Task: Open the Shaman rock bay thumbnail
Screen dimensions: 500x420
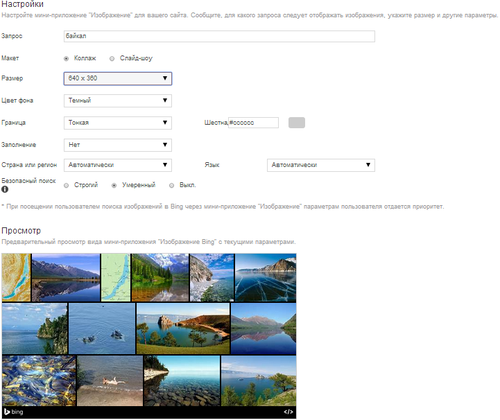Action: 183,329
